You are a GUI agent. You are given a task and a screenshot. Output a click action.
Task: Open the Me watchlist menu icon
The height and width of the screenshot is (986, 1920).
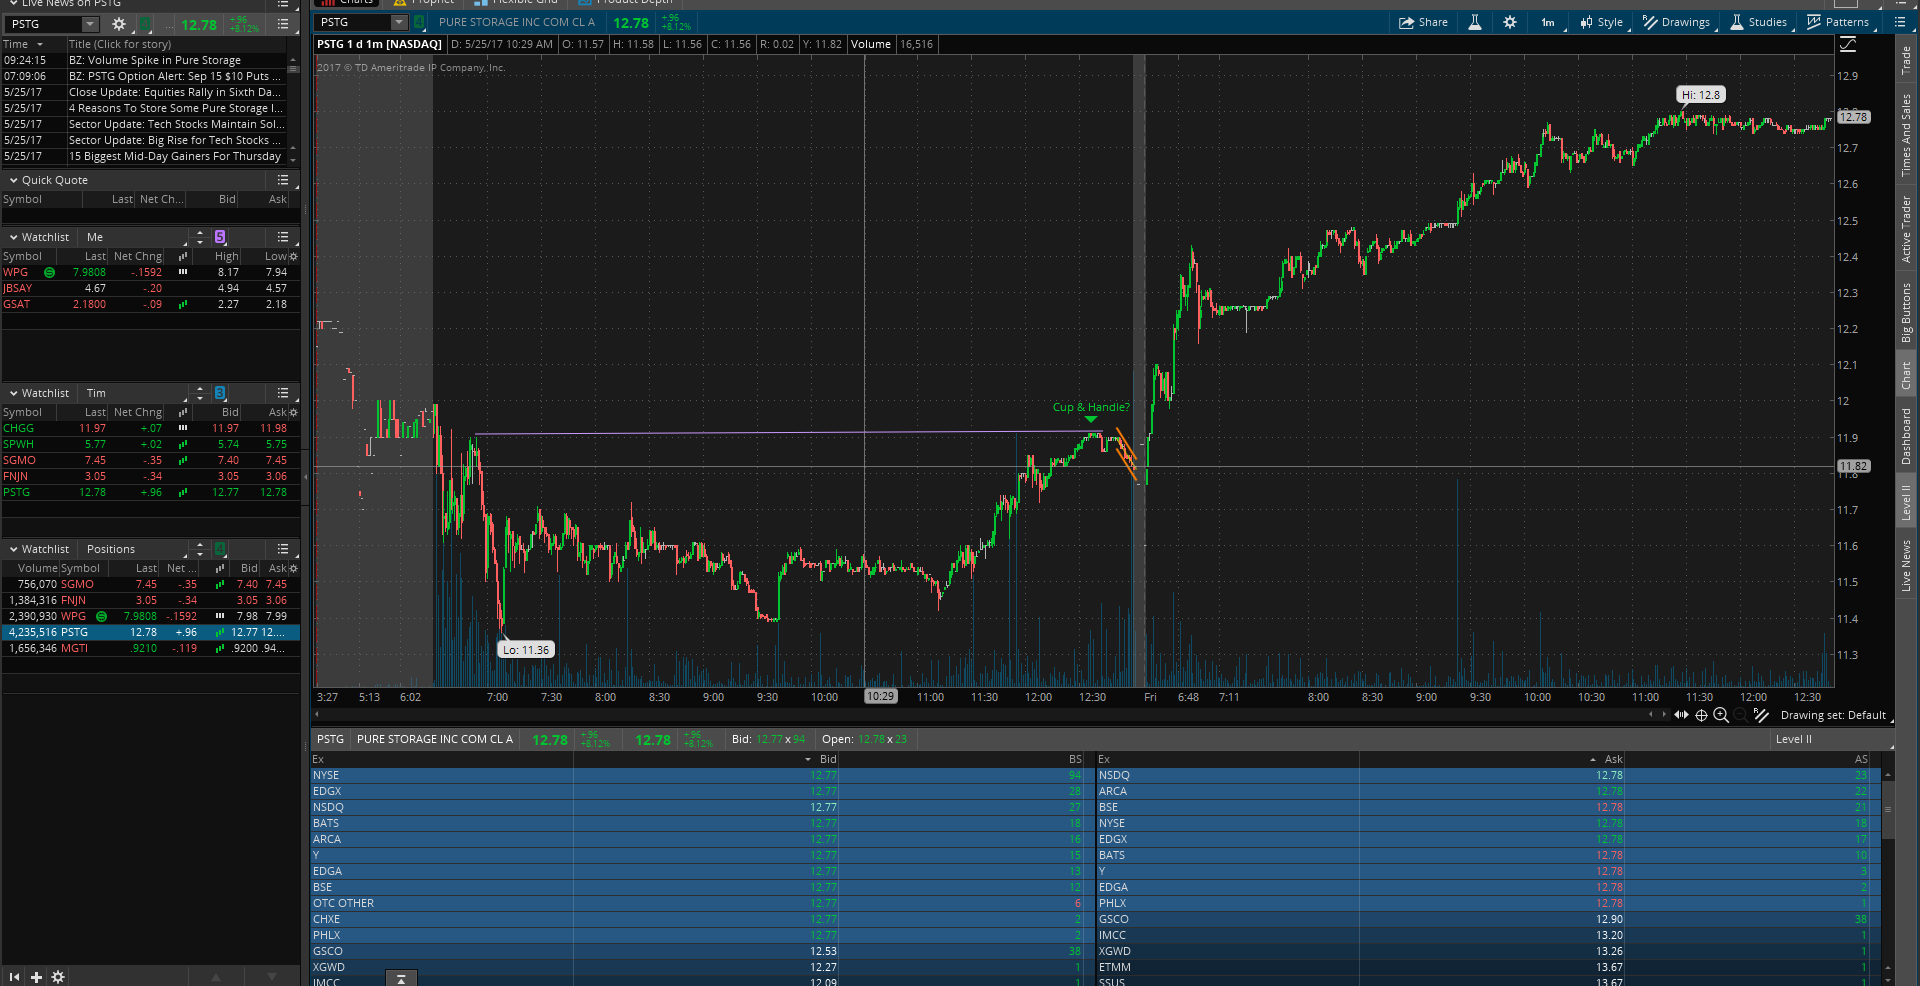click(283, 237)
